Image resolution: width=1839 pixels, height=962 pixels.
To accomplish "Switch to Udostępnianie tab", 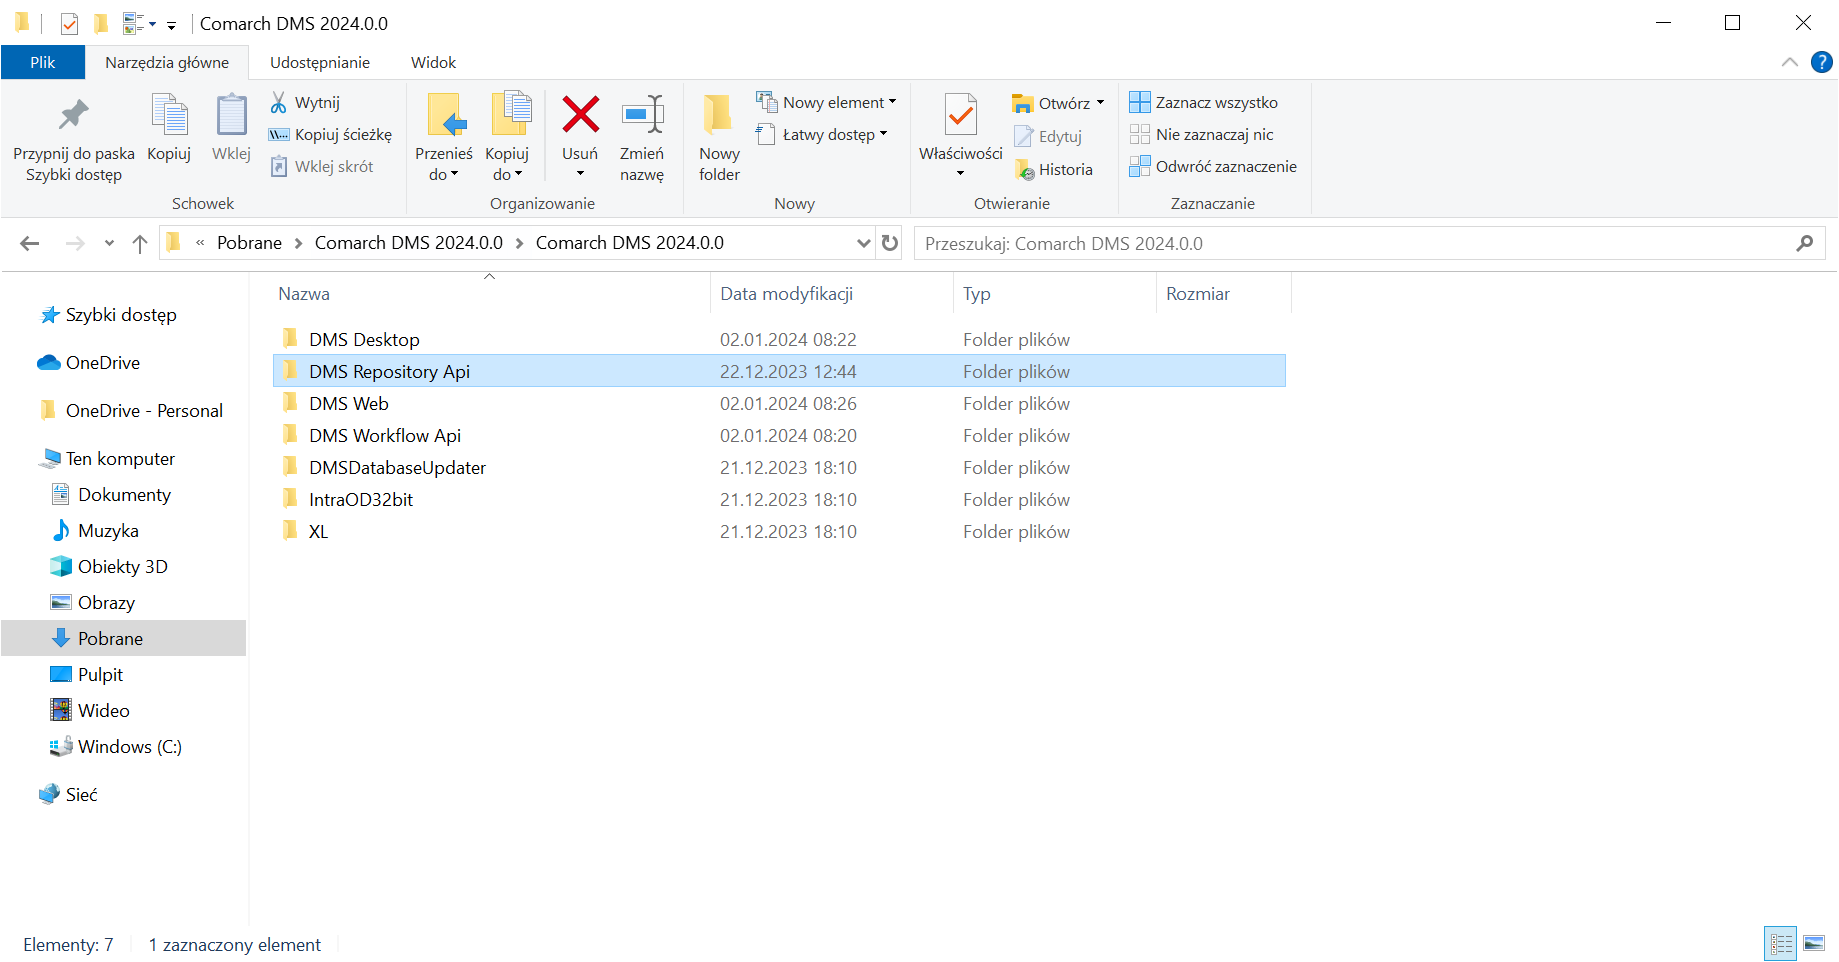I will click(x=320, y=62).
